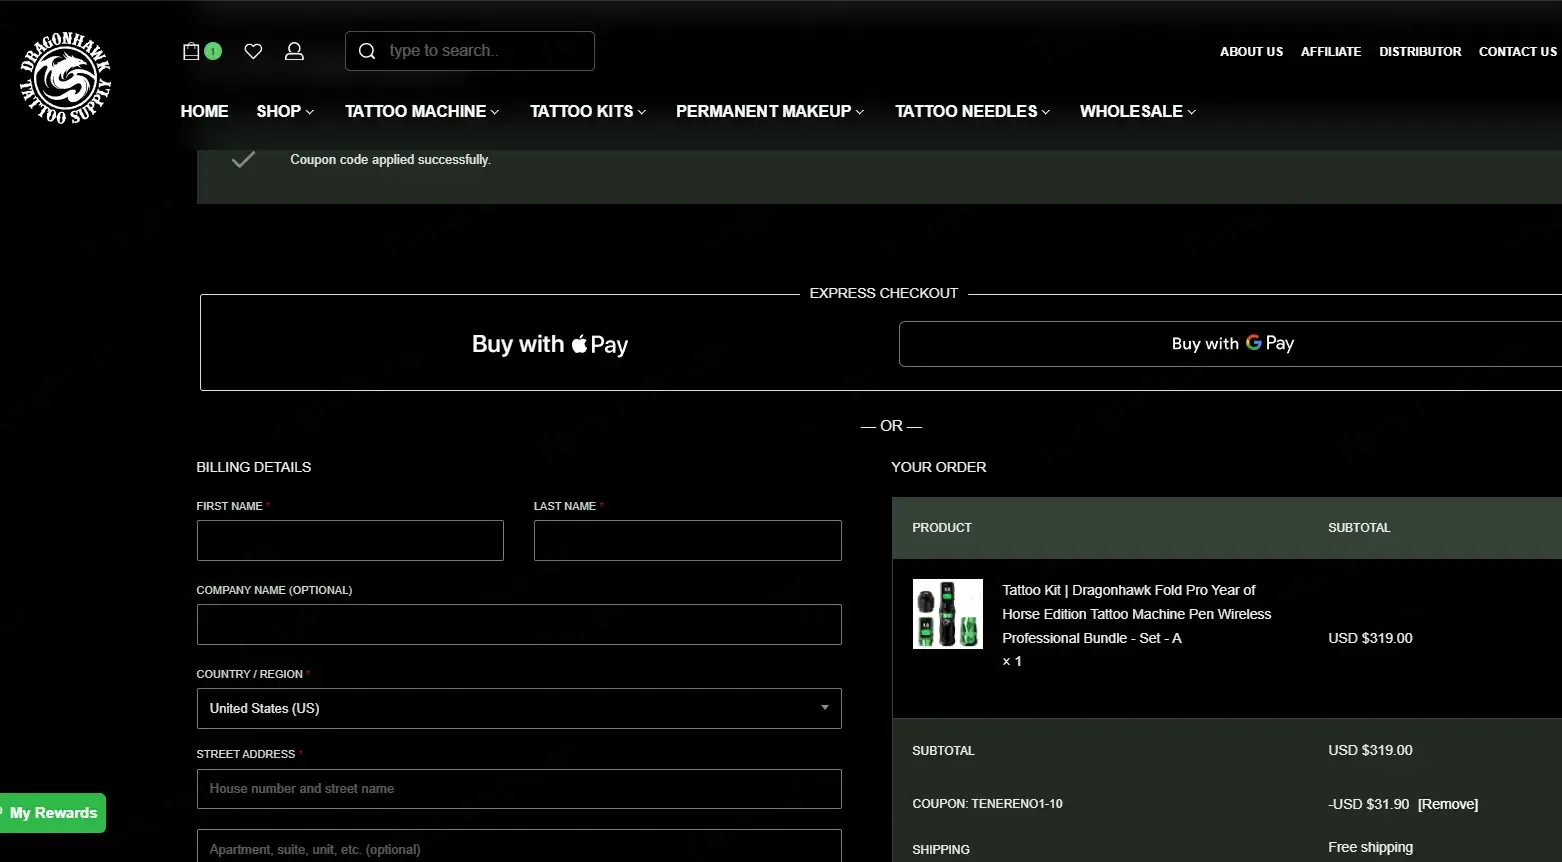Click the Apartment, suite, unit field
This screenshot has height=862, width=1562.
point(519,848)
